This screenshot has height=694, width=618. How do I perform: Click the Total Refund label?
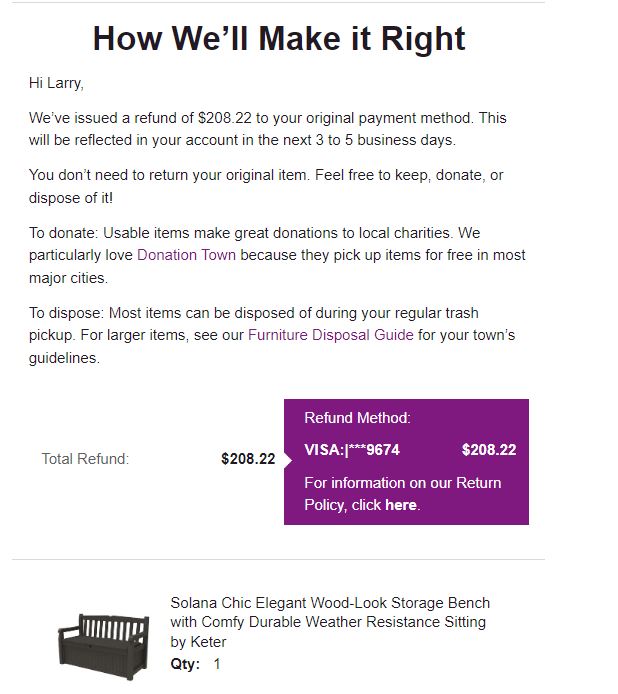click(85, 459)
